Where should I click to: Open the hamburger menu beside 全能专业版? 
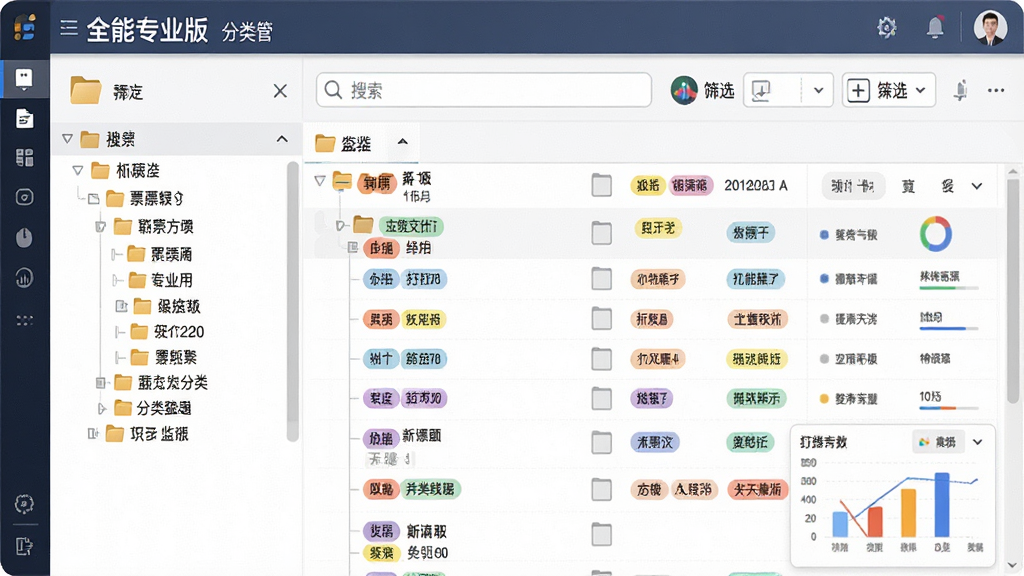point(69,27)
